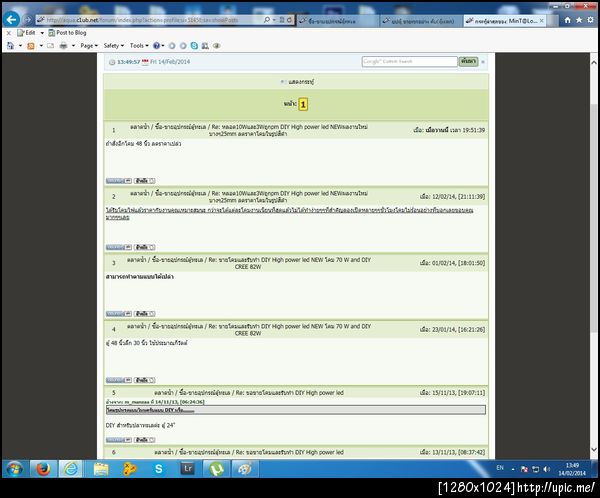Click the right button under post 4
Viewport: 600px width, 498px height.
point(145,380)
